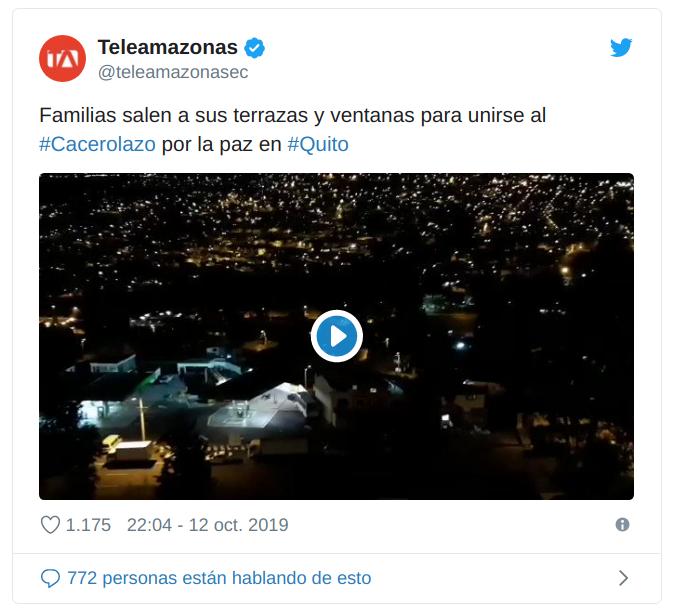Open the #Cacerolazo hashtag
The height and width of the screenshot is (612, 673).
97,144
